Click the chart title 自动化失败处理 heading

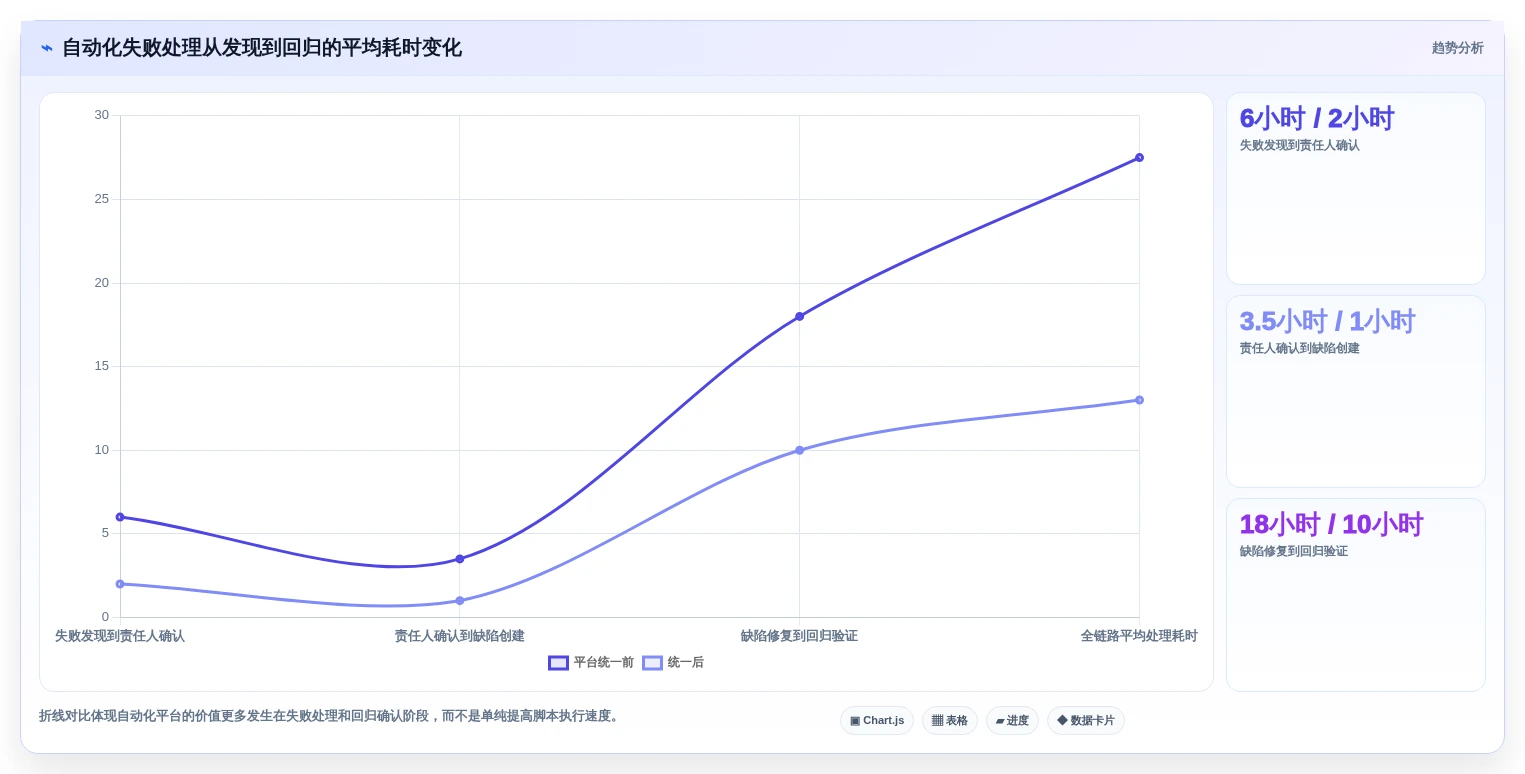[262, 48]
